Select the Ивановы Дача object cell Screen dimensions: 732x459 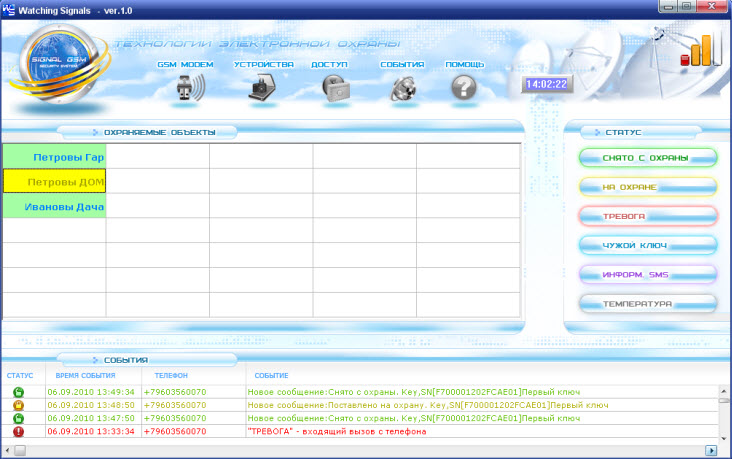tap(55, 207)
